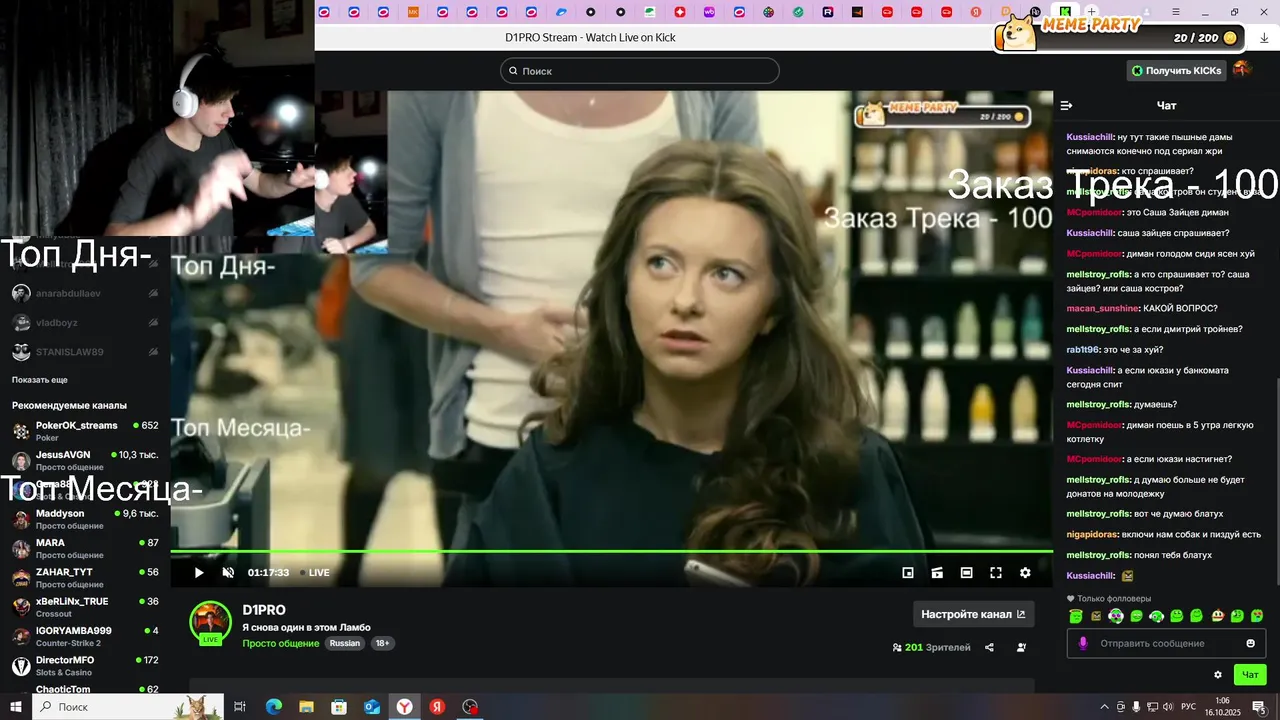Launch Microsoft Edge from taskbar

[x=274, y=706]
